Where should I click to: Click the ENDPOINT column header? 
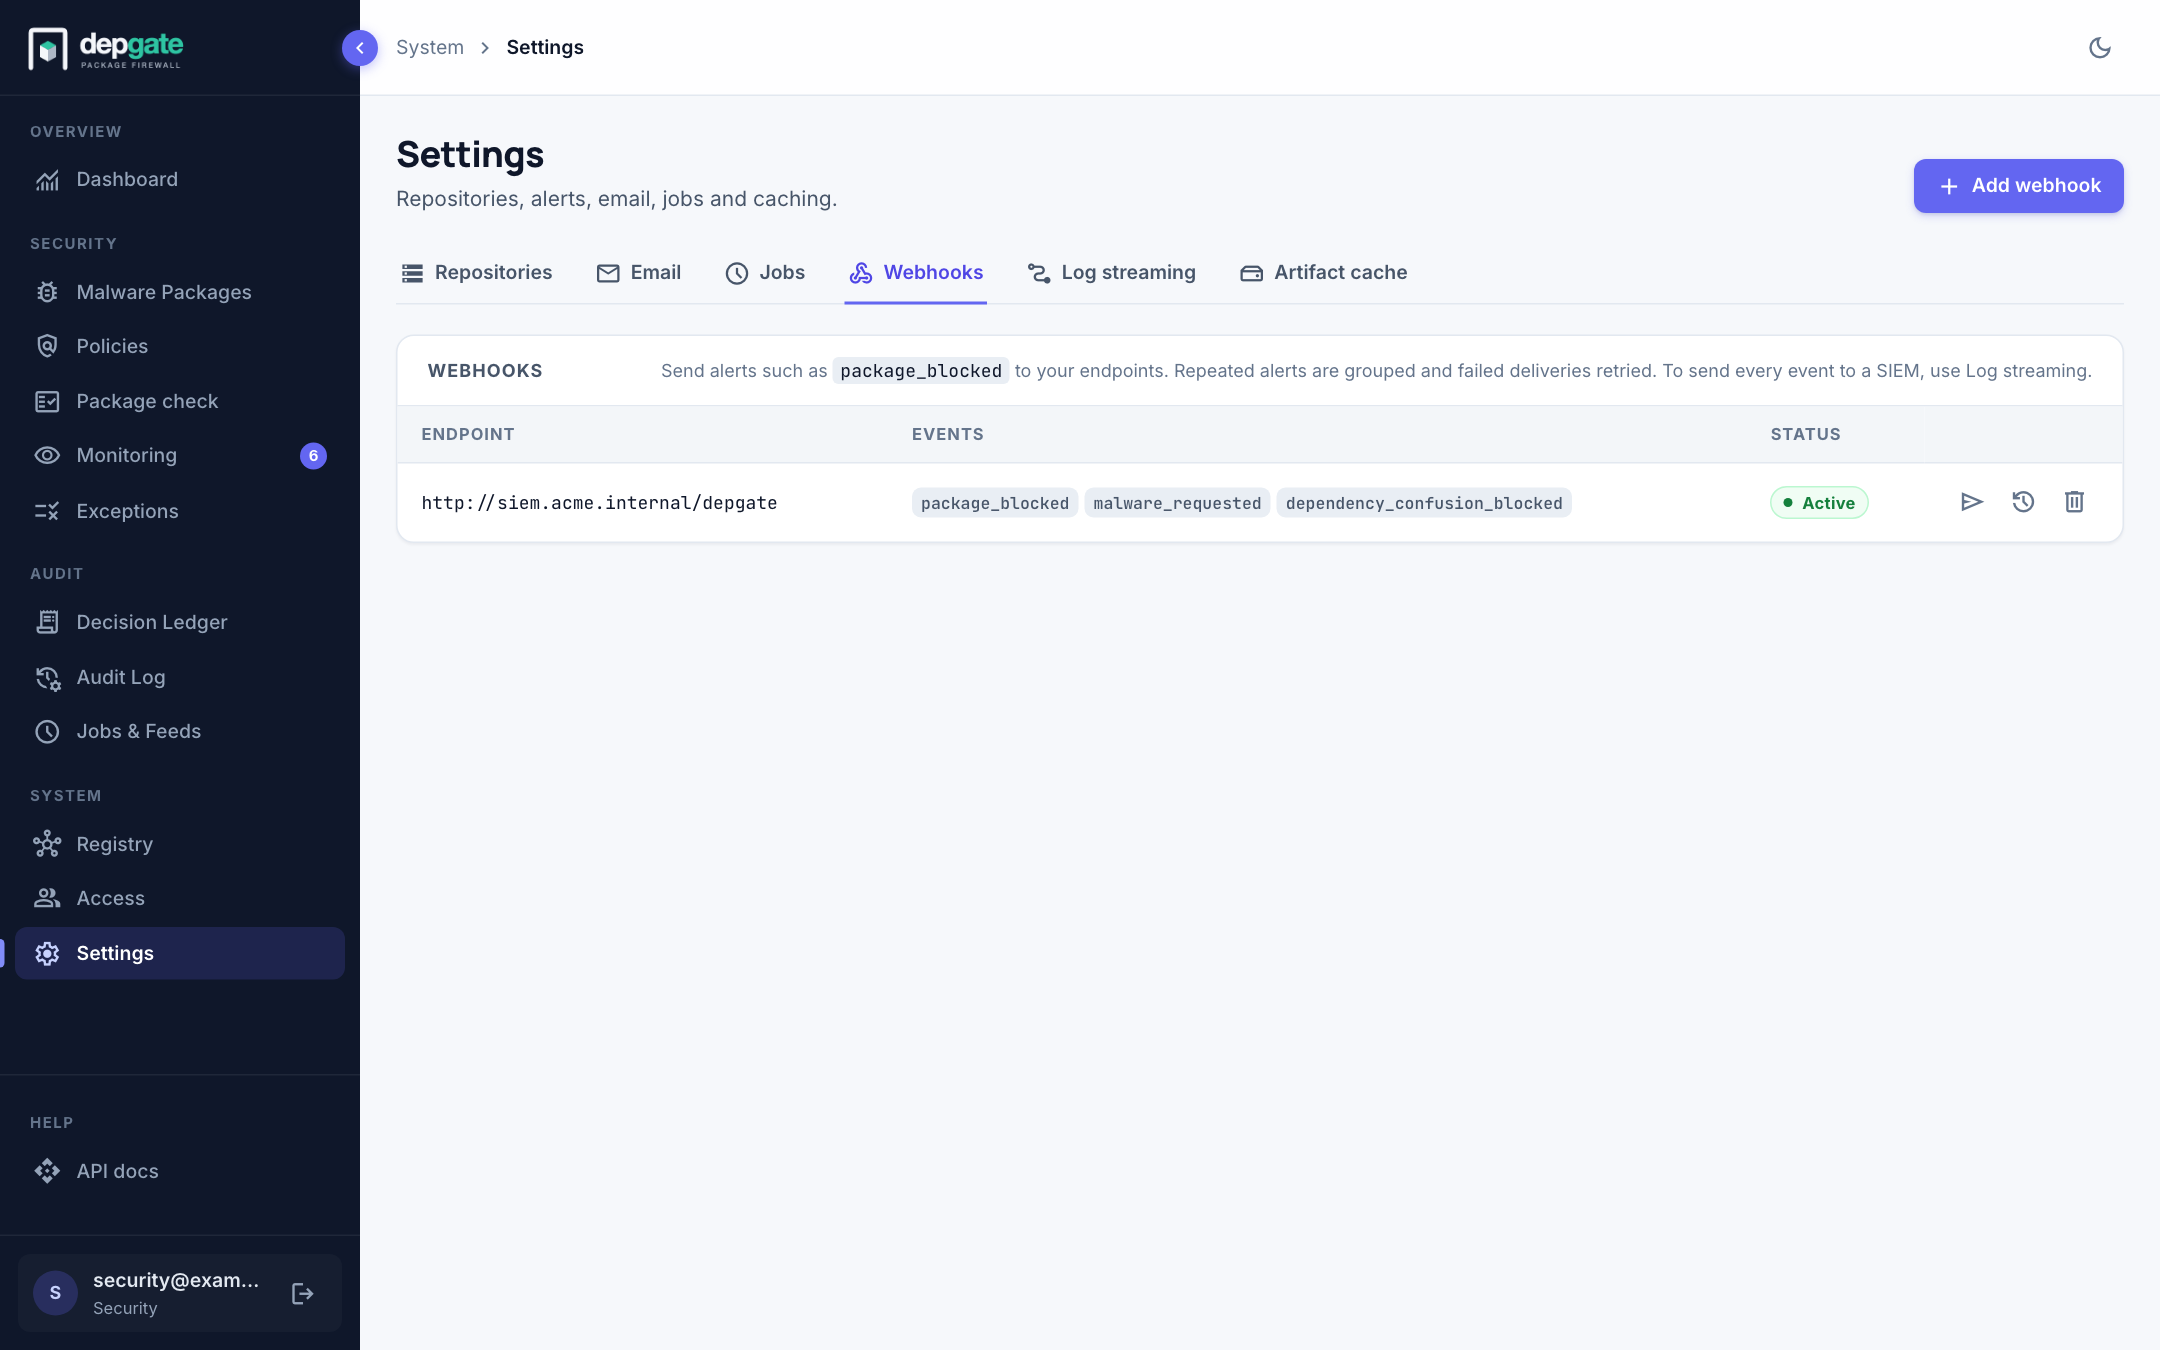pyautogui.click(x=468, y=434)
